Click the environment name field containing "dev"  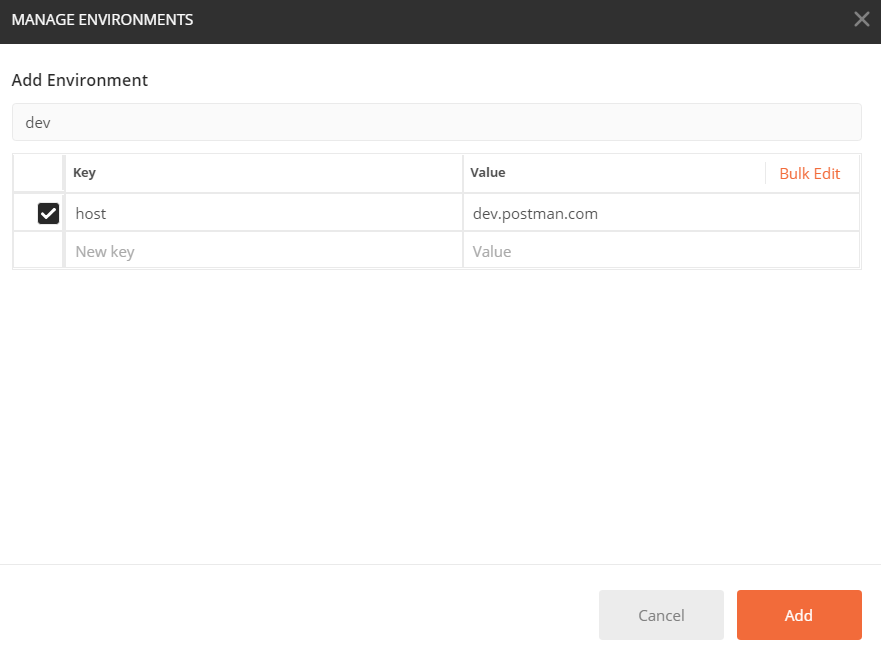coord(436,122)
